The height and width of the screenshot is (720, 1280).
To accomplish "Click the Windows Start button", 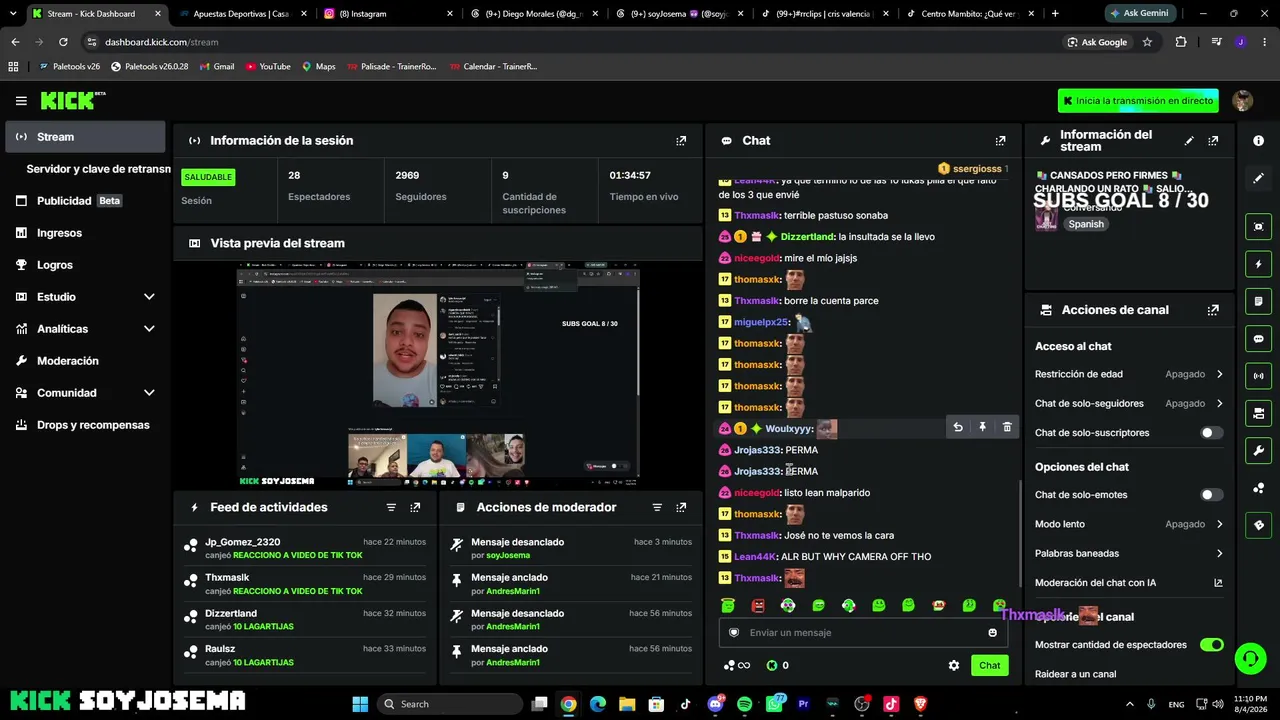I will coord(360,704).
